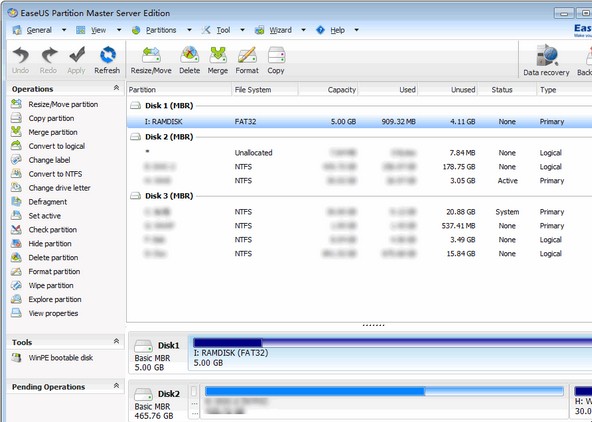Collapse the Pending Operations panel

click(x=116, y=386)
